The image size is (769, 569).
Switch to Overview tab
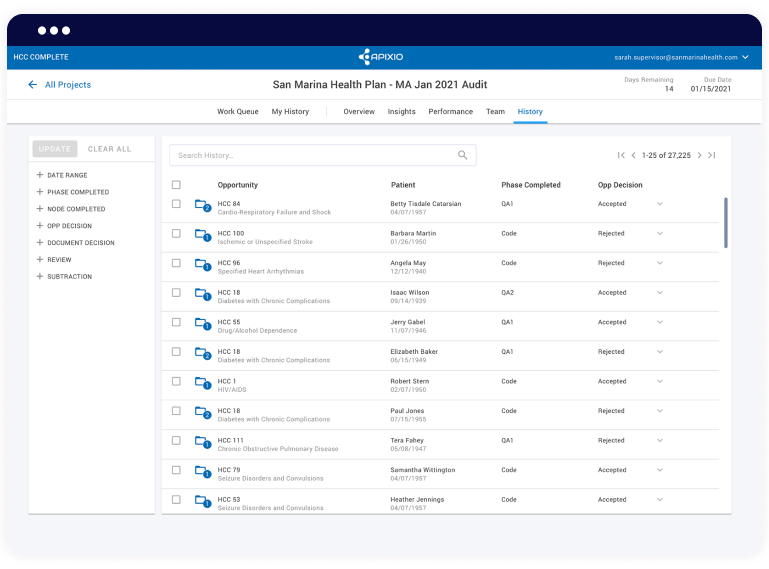(x=359, y=111)
